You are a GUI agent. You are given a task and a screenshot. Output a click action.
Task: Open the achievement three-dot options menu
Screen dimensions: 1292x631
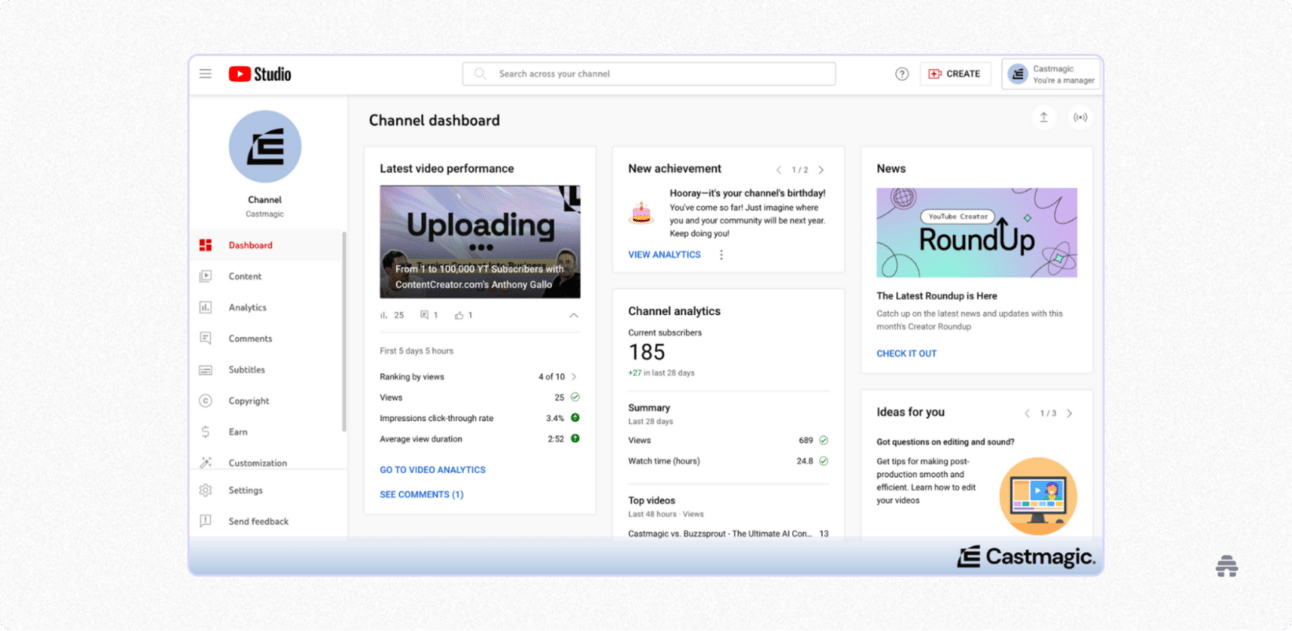coord(721,255)
